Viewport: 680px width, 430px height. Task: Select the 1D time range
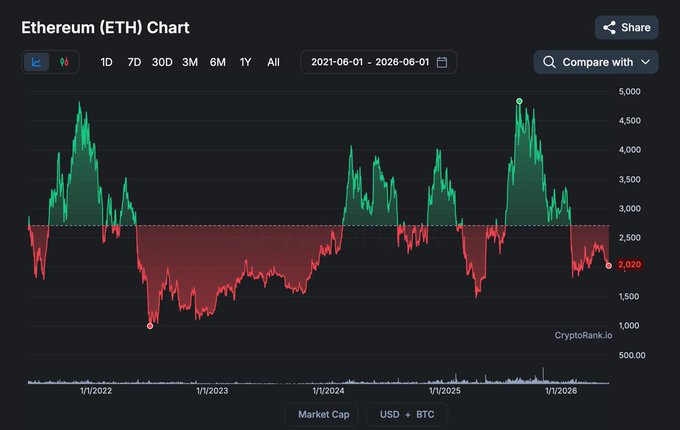click(106, 62)
